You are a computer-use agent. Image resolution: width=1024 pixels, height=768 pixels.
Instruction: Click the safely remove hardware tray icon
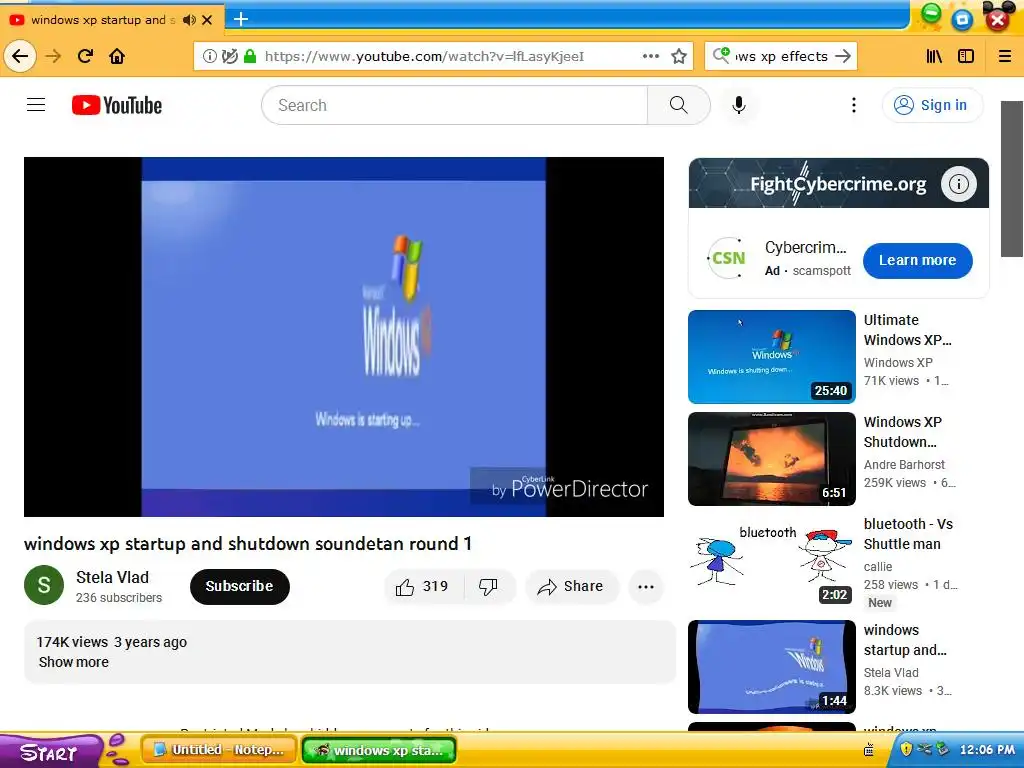(942, 748)
